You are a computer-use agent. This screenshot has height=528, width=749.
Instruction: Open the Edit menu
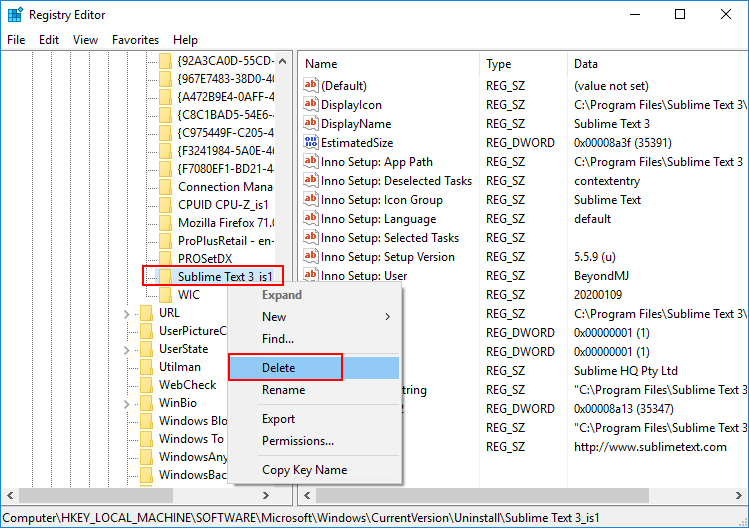(x=49, y=40)
